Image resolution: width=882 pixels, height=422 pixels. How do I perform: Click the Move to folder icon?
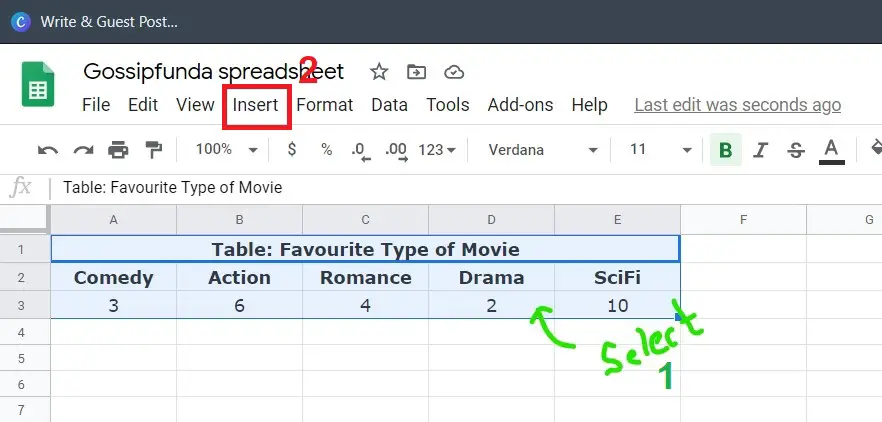pos(416,72)
